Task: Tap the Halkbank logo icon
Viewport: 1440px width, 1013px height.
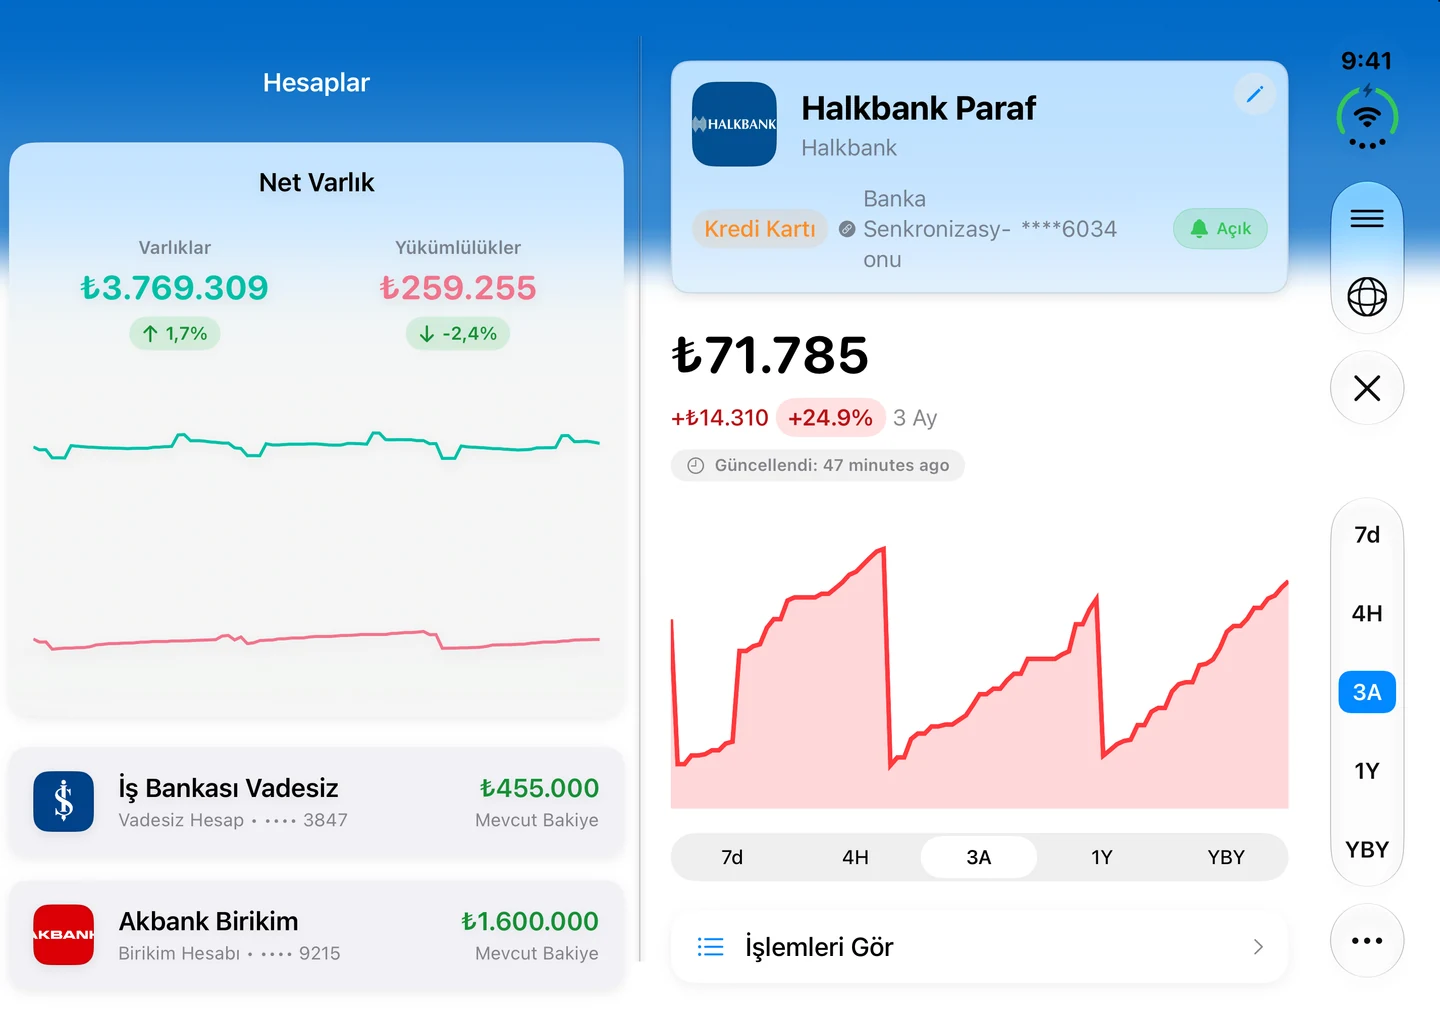Action: coord(734,124)
